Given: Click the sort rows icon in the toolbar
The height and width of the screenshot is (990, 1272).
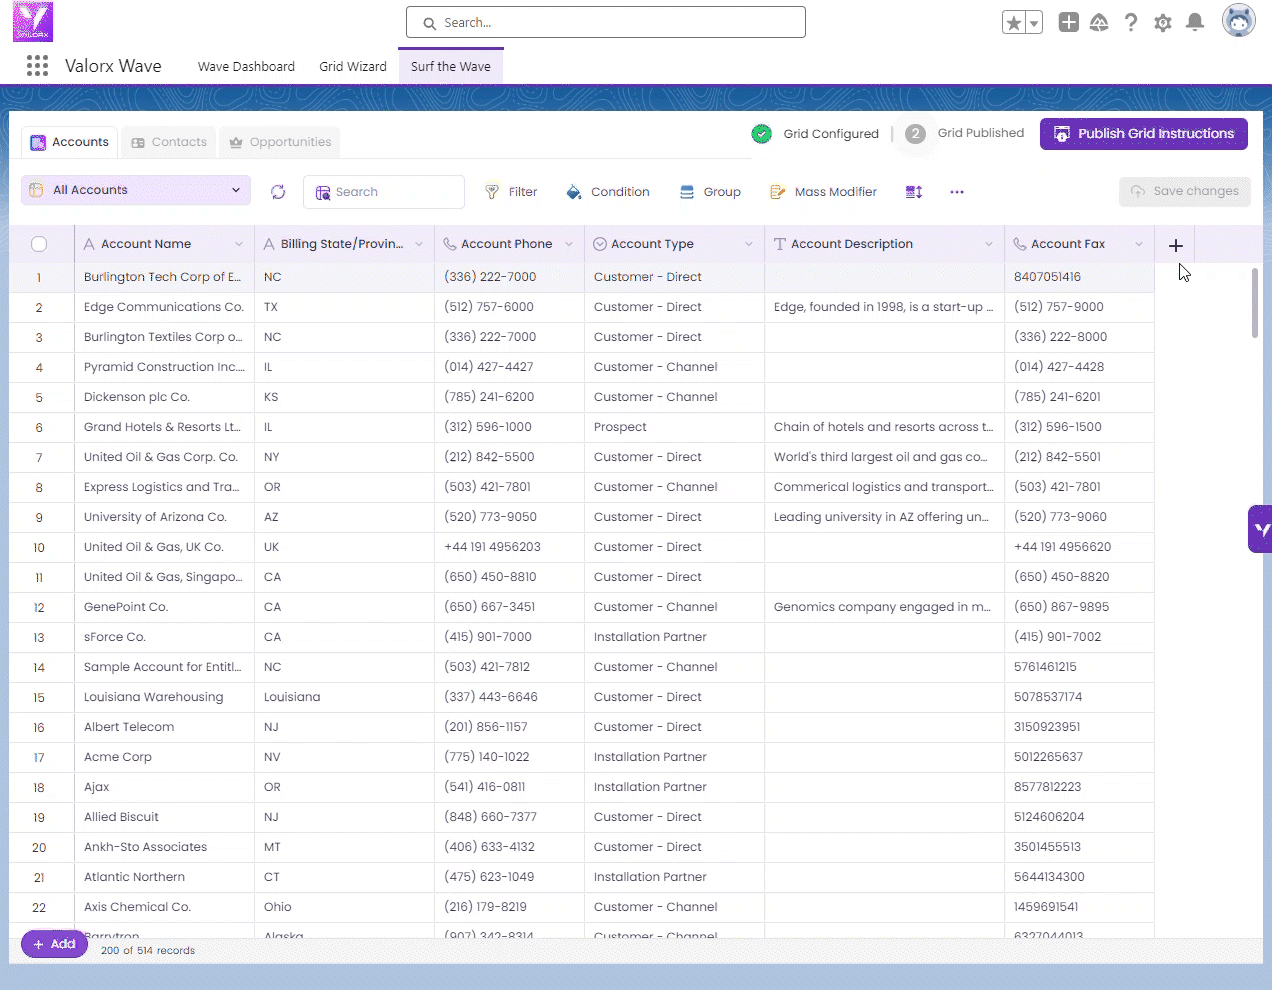Looking at the screenshot, I should click(913, 192).
